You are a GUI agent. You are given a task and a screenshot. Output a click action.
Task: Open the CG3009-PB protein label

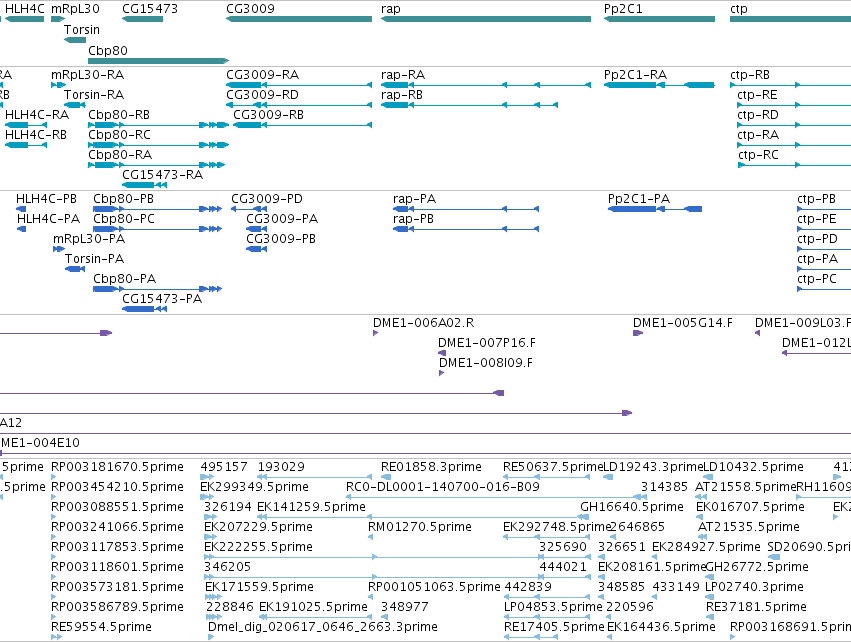281,238
